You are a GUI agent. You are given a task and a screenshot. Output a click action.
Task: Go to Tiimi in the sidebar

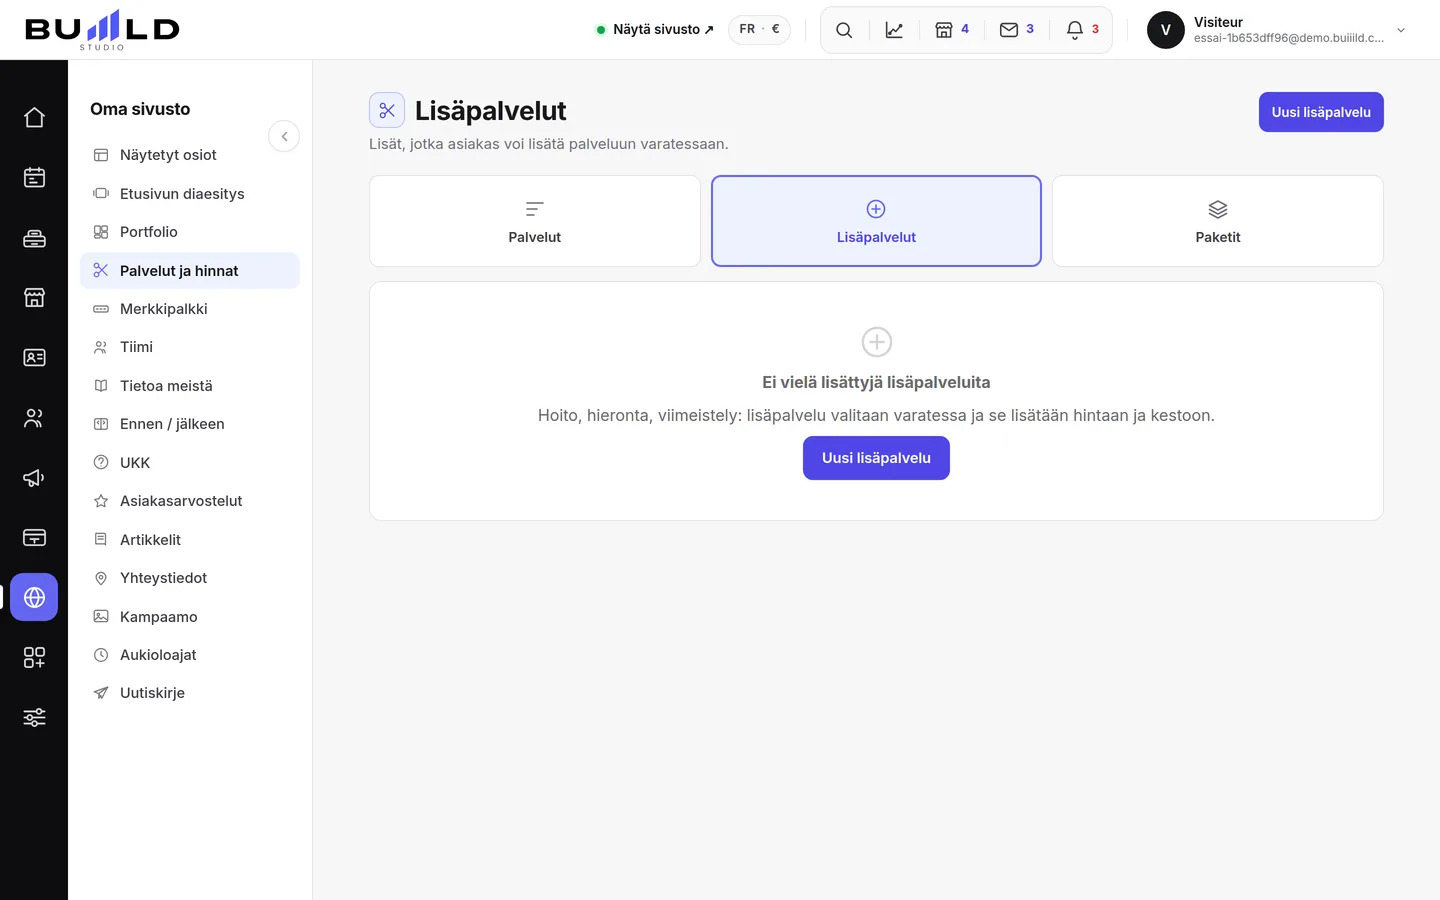point(190,347)
